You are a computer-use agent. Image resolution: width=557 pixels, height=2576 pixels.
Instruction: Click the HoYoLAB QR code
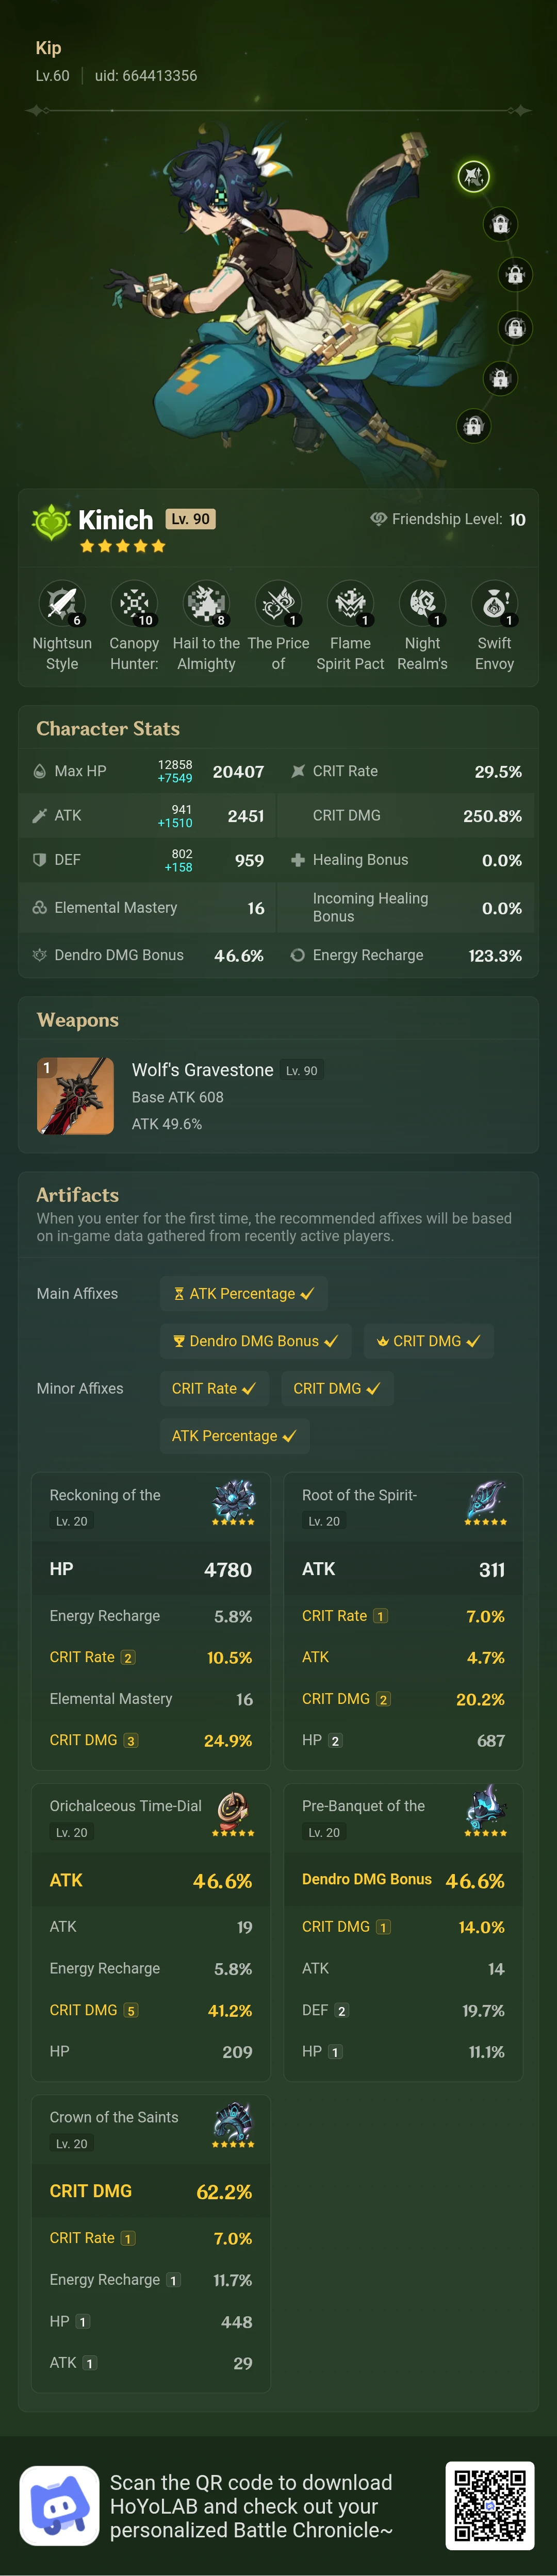point(490,2506)
